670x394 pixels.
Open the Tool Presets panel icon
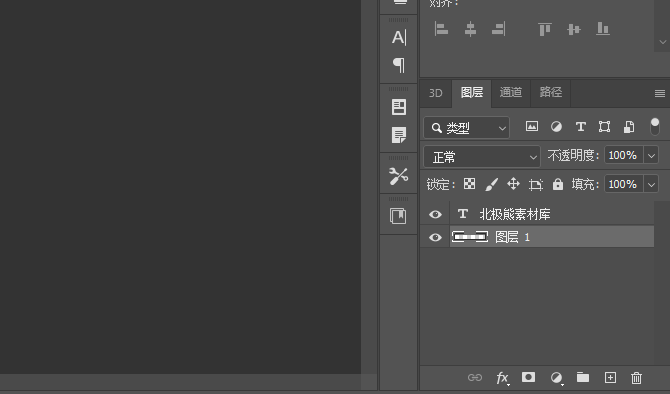click(x=399, y=176)
